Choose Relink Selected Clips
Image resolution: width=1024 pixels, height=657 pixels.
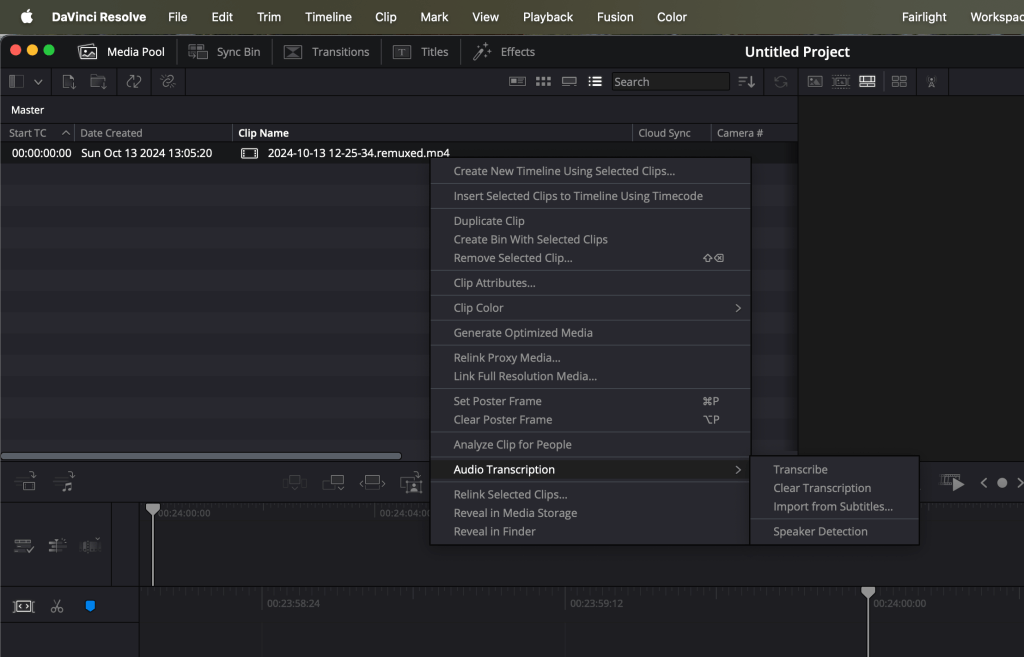[x=590, y=494]
